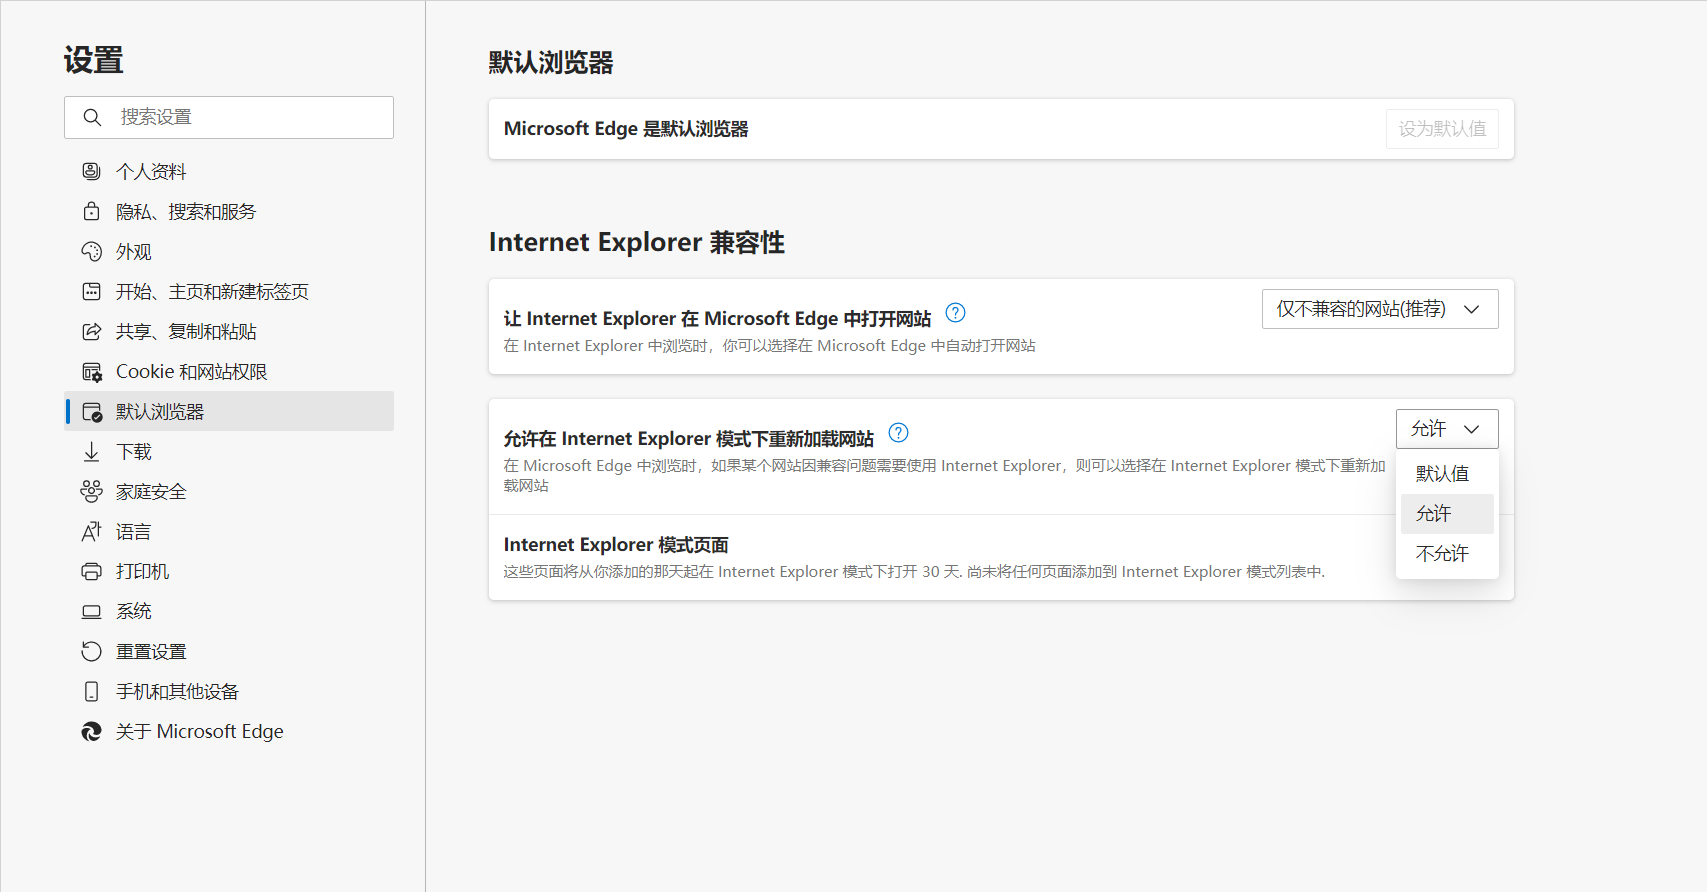
Task: Click the lock icon for 隐私、搜索和服务
Action: point(91,211)
